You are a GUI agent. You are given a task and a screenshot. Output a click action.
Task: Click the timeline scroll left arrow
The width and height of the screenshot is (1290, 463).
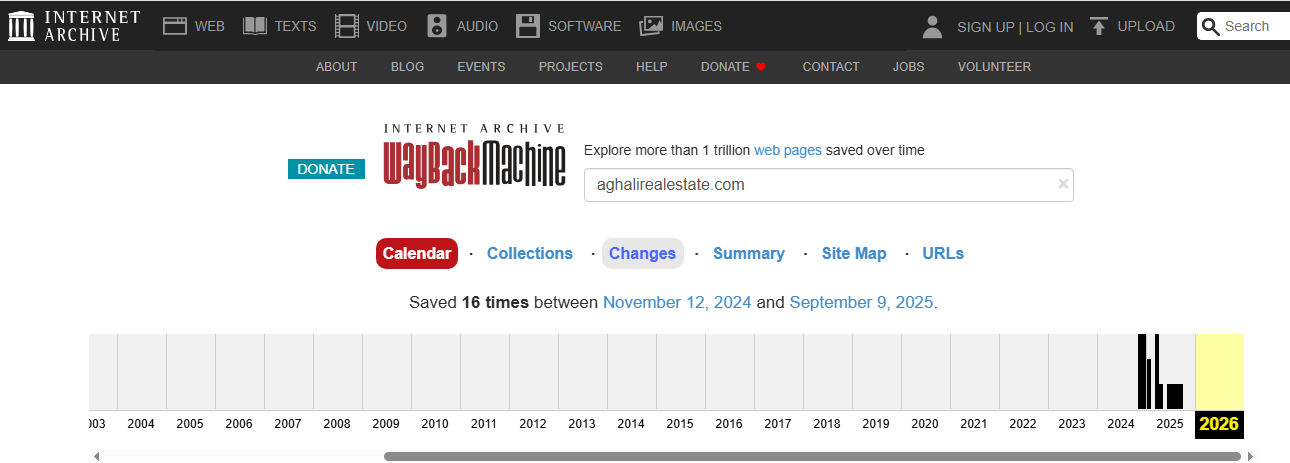(97, 456)
